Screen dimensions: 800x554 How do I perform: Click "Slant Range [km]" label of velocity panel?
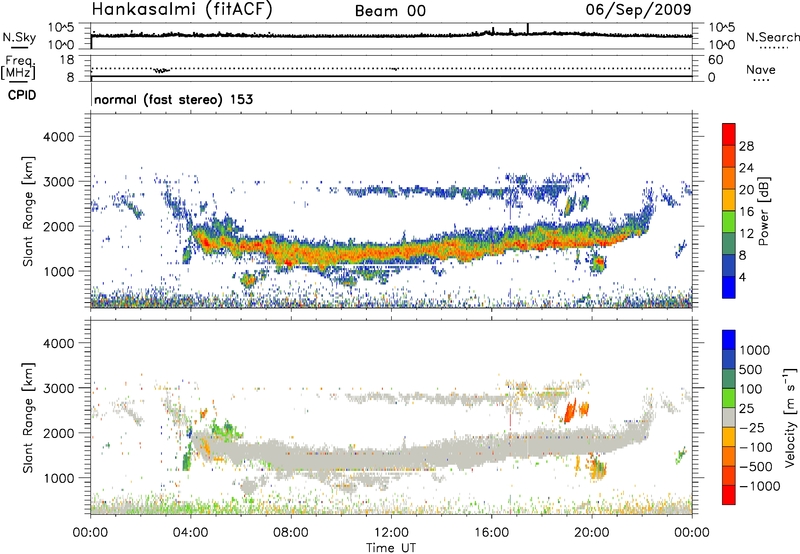pyautogui.click(x=28, y=417)
